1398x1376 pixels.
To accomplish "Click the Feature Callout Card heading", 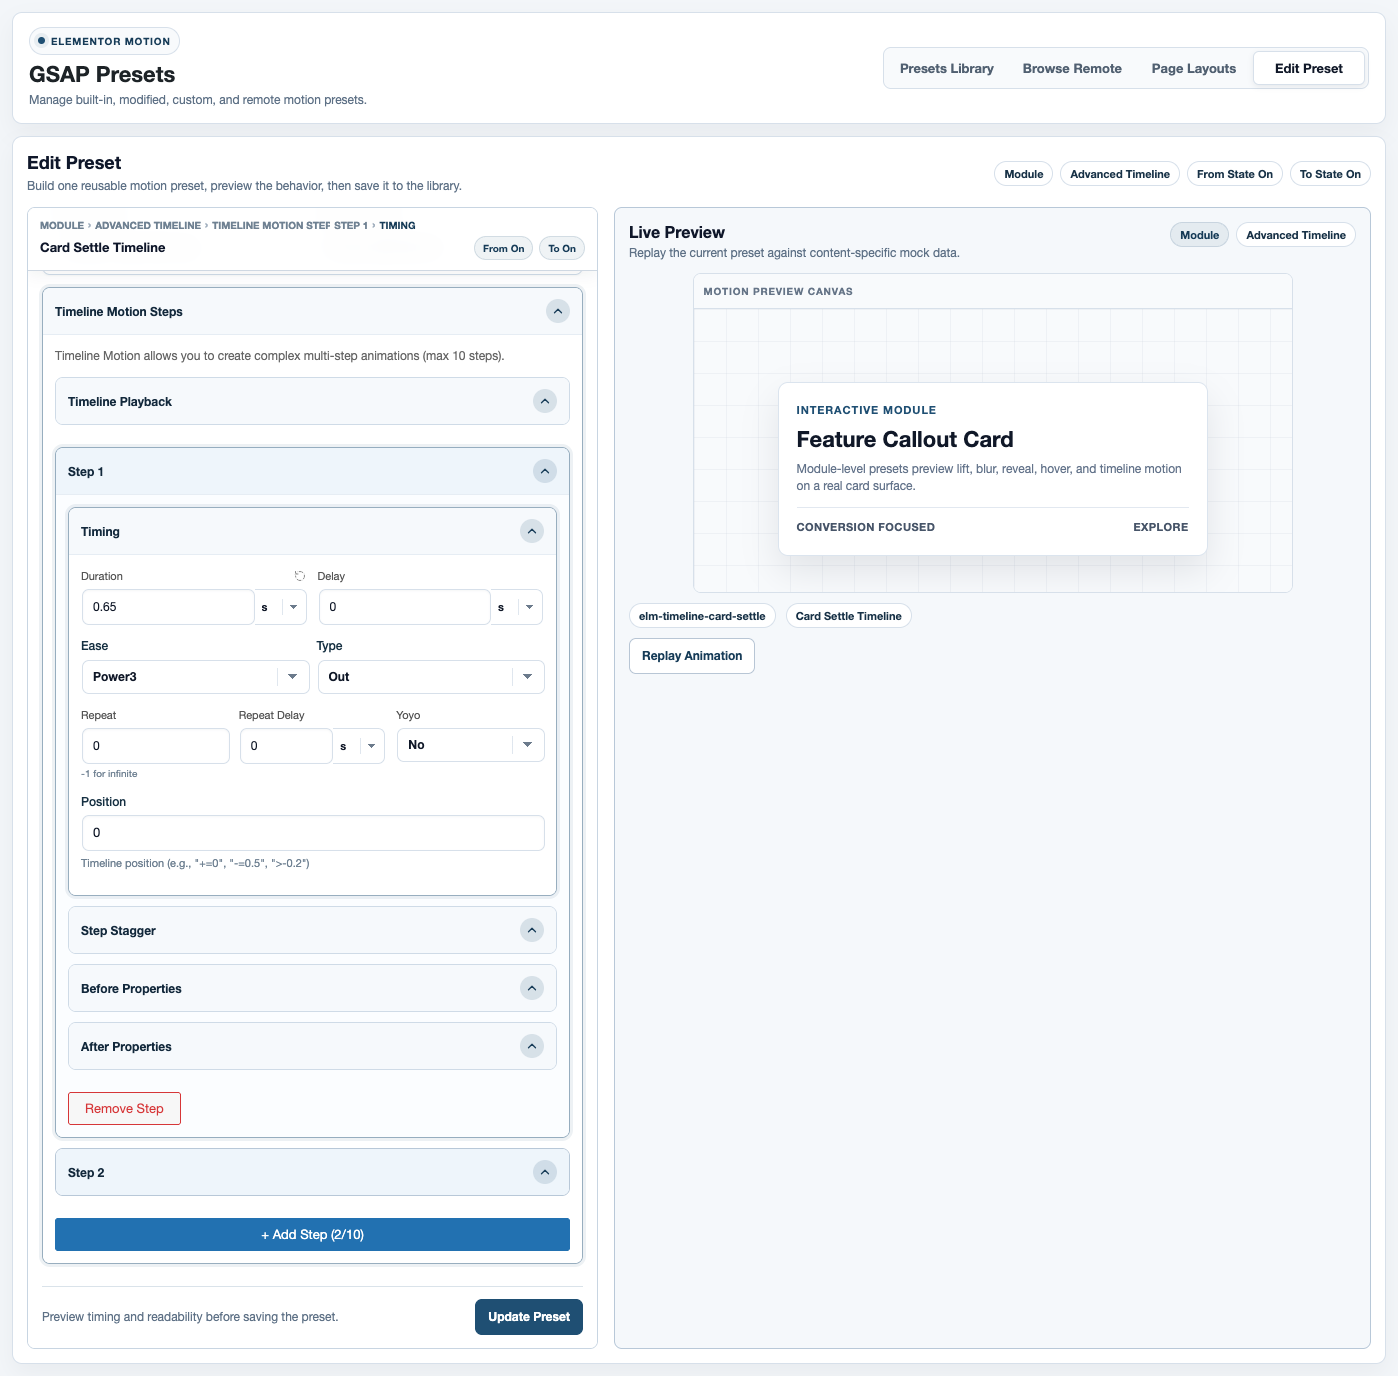I will [905, 439].
